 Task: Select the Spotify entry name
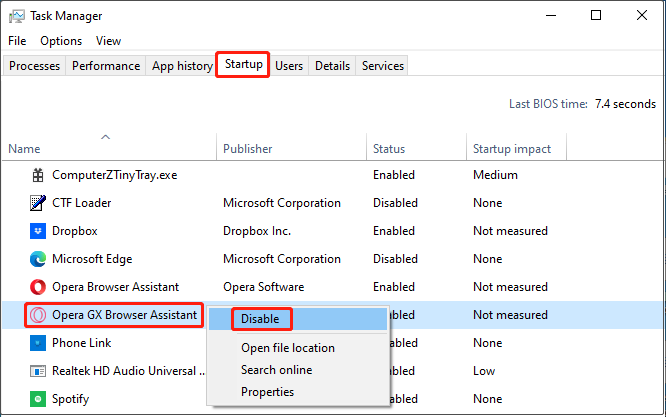[71, 399]
